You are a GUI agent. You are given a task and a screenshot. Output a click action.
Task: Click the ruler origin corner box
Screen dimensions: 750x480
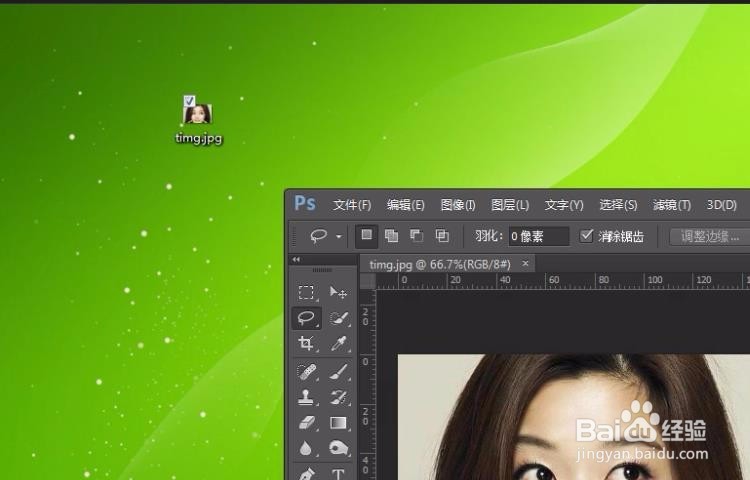[367, 281]
